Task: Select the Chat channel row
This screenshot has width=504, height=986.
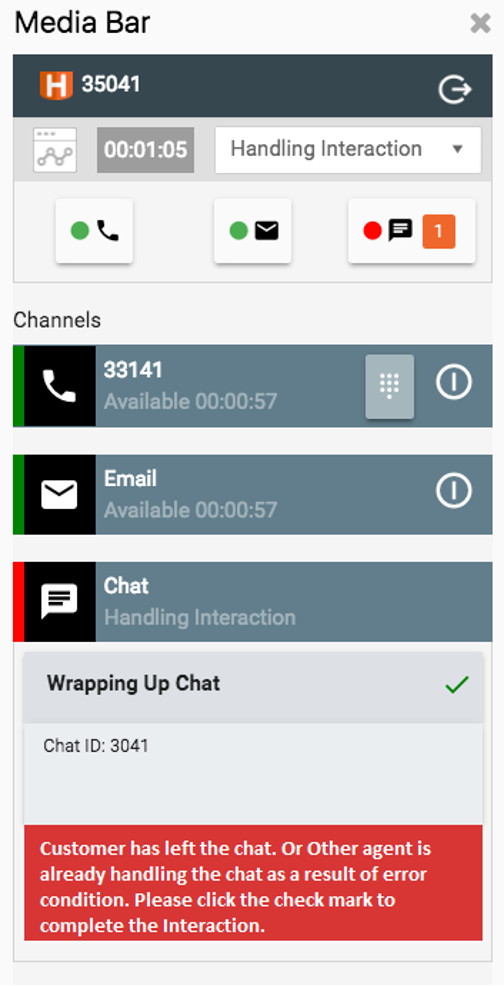Action: click(252, 602)
